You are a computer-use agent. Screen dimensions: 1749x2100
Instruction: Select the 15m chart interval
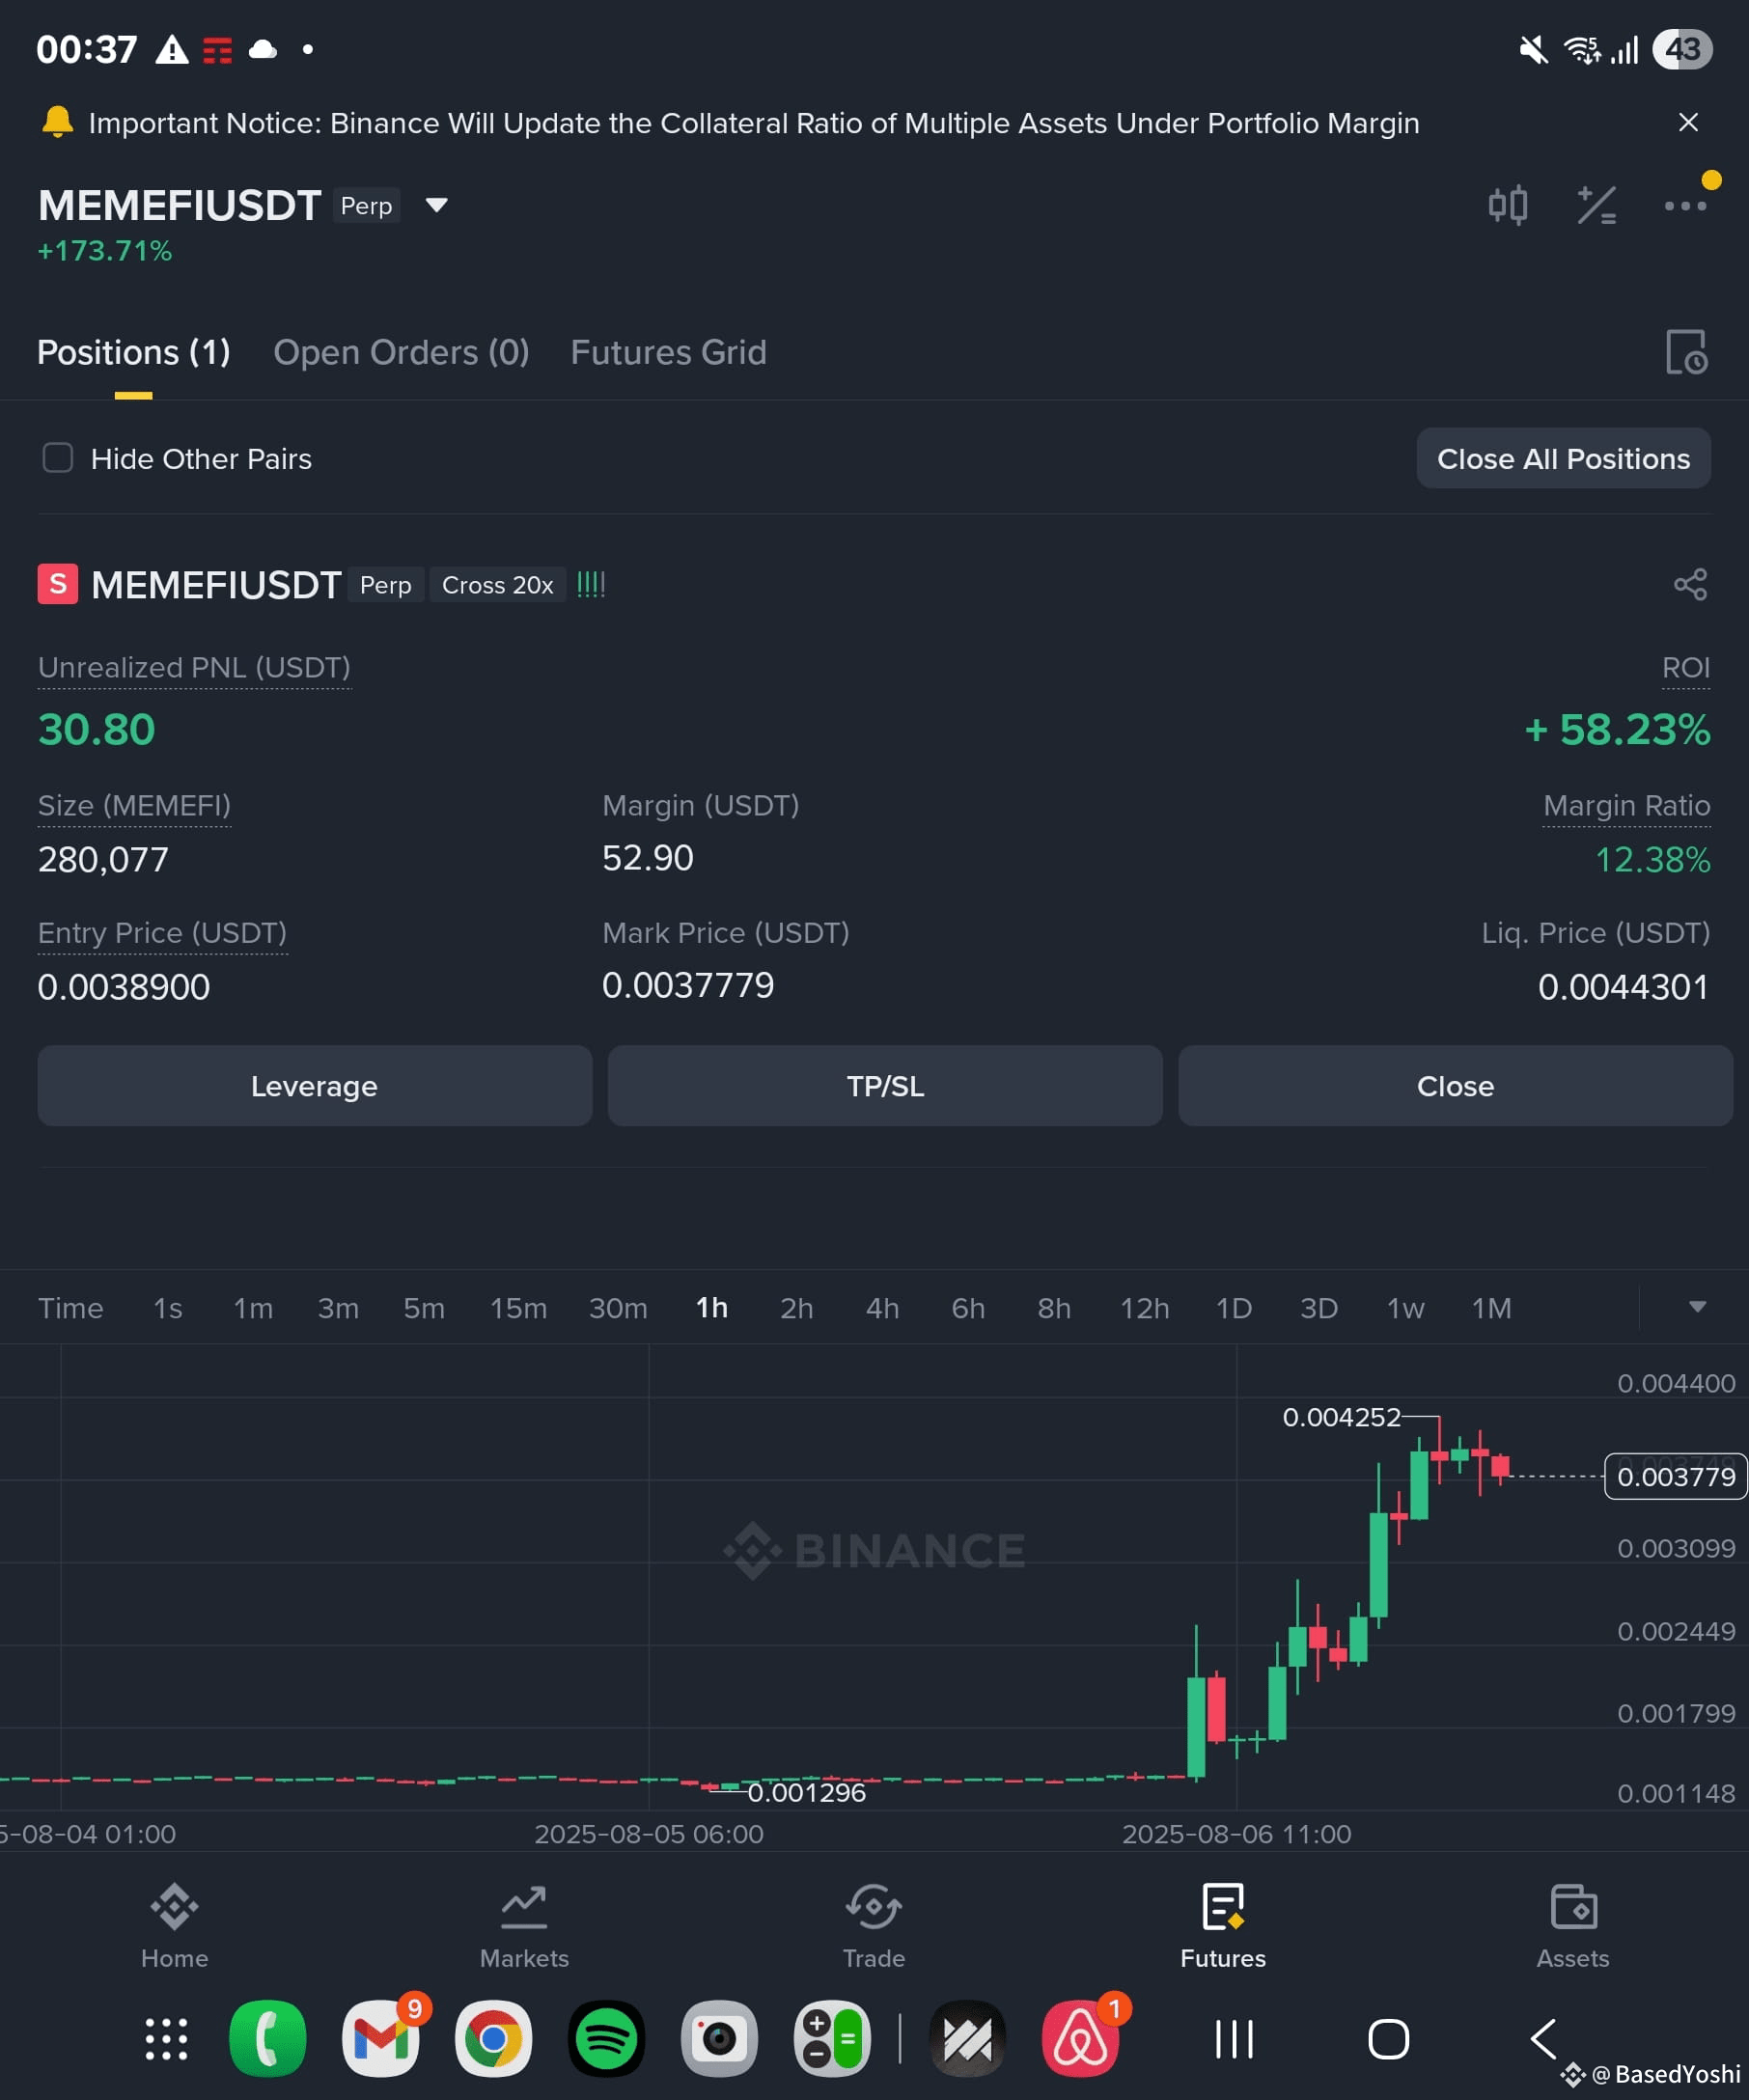point(518,1308)
